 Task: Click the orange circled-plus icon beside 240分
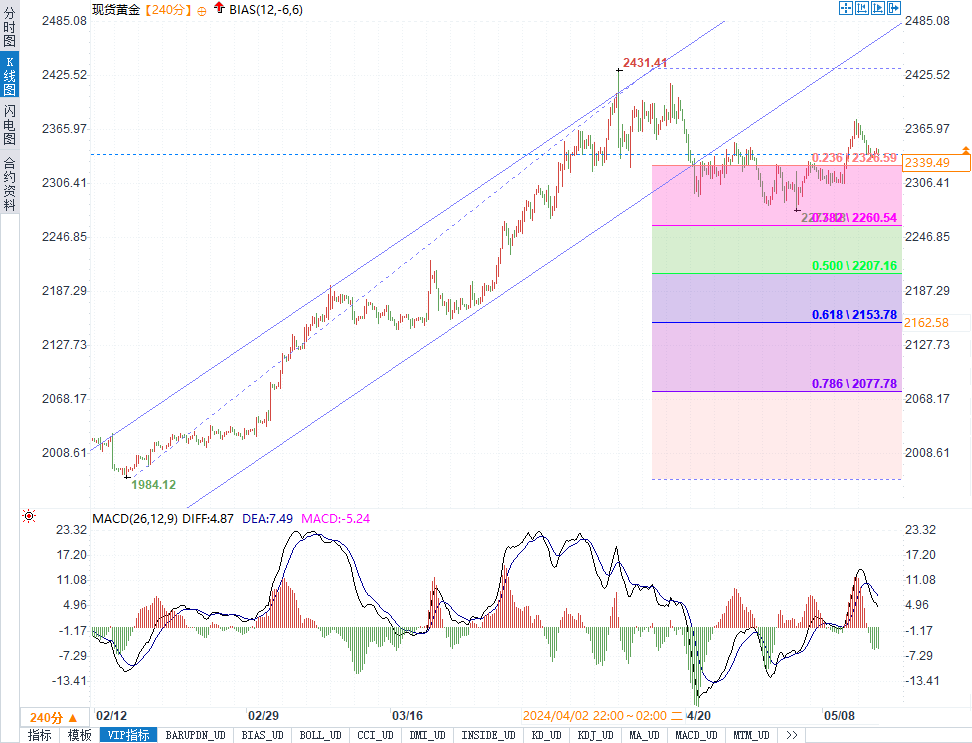tap(202, 10)
